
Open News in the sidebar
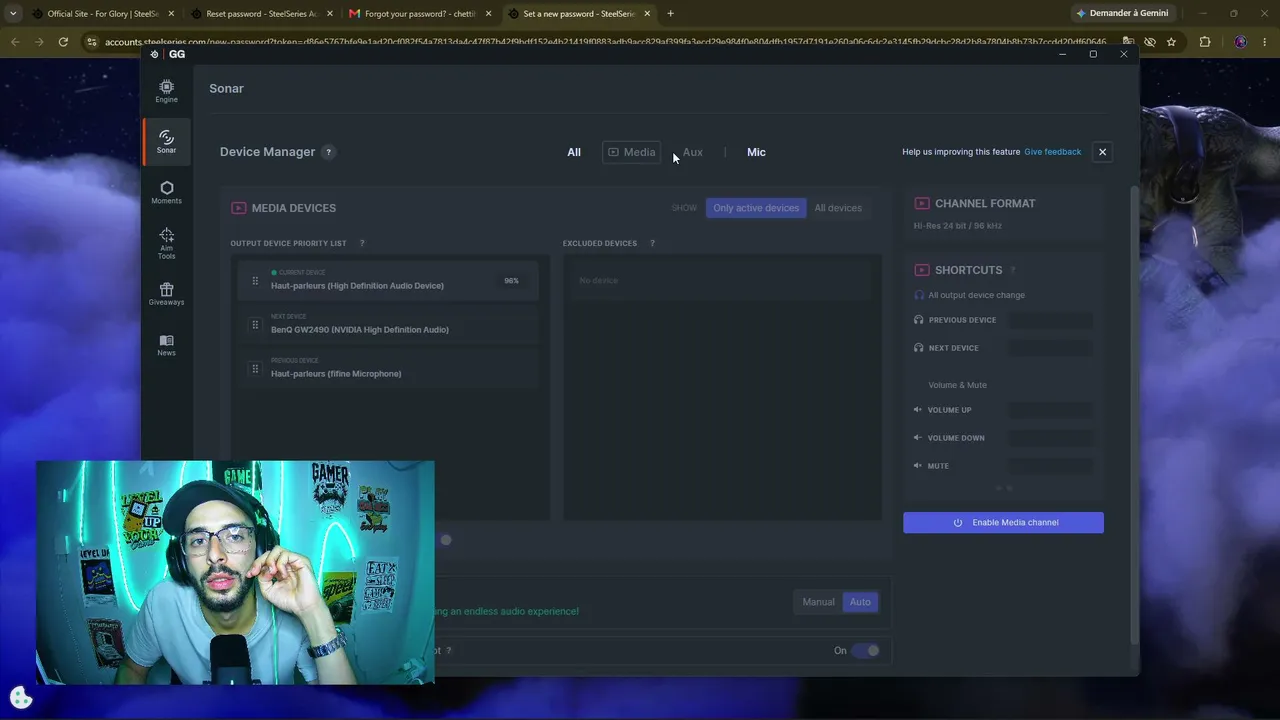[x=166, y=344]
